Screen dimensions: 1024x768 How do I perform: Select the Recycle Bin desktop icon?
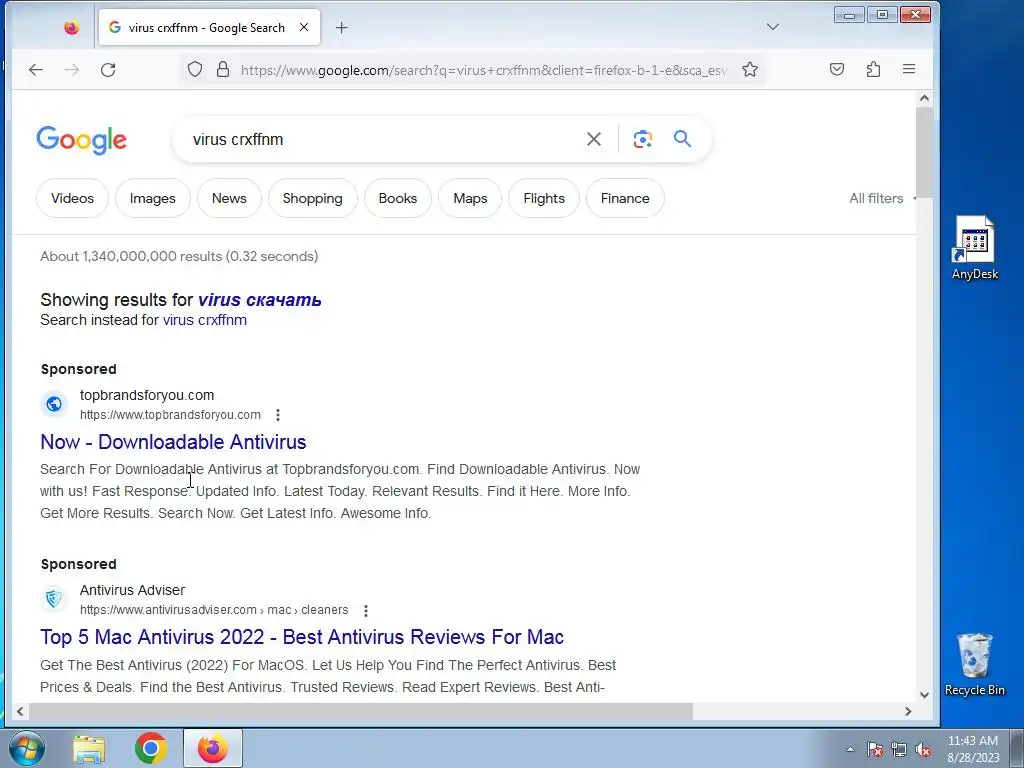(x=974, y=664)
